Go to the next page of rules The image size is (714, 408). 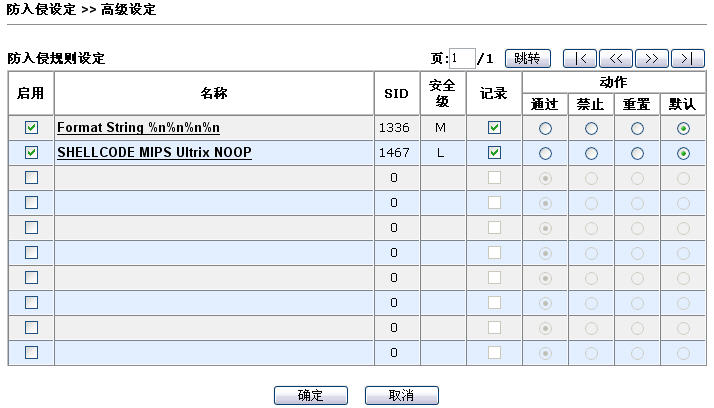point(651,58)
